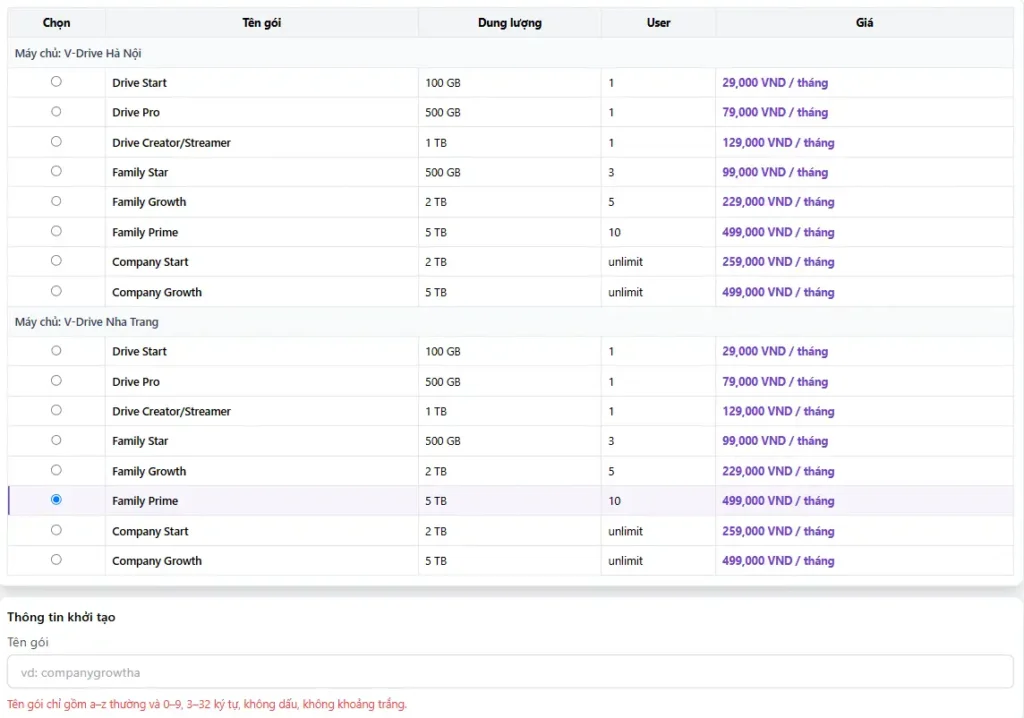Select the Drive Start plan on V-Drive Nha Trang
This screenshot has width=1024, height=718.
point(55,351)
